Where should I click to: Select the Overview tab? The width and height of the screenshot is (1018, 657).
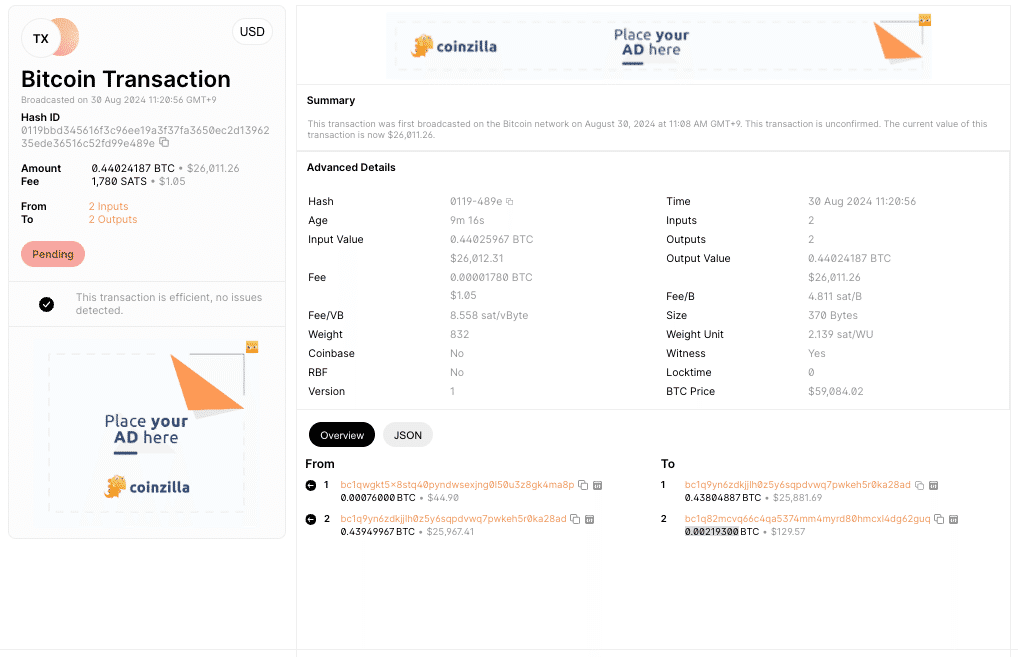pos(342,435)
